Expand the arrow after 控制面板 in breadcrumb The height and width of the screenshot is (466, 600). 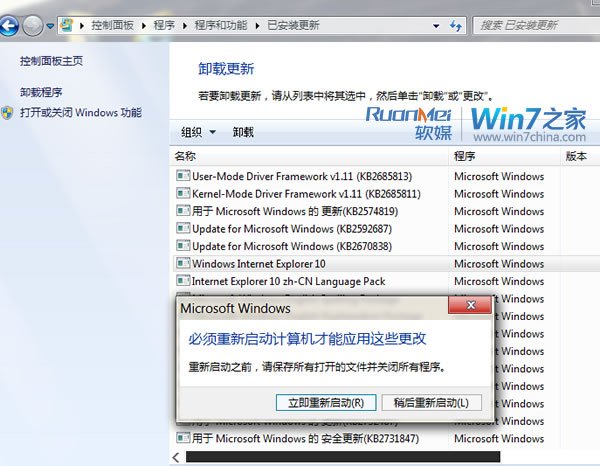(x=145, y=24)
